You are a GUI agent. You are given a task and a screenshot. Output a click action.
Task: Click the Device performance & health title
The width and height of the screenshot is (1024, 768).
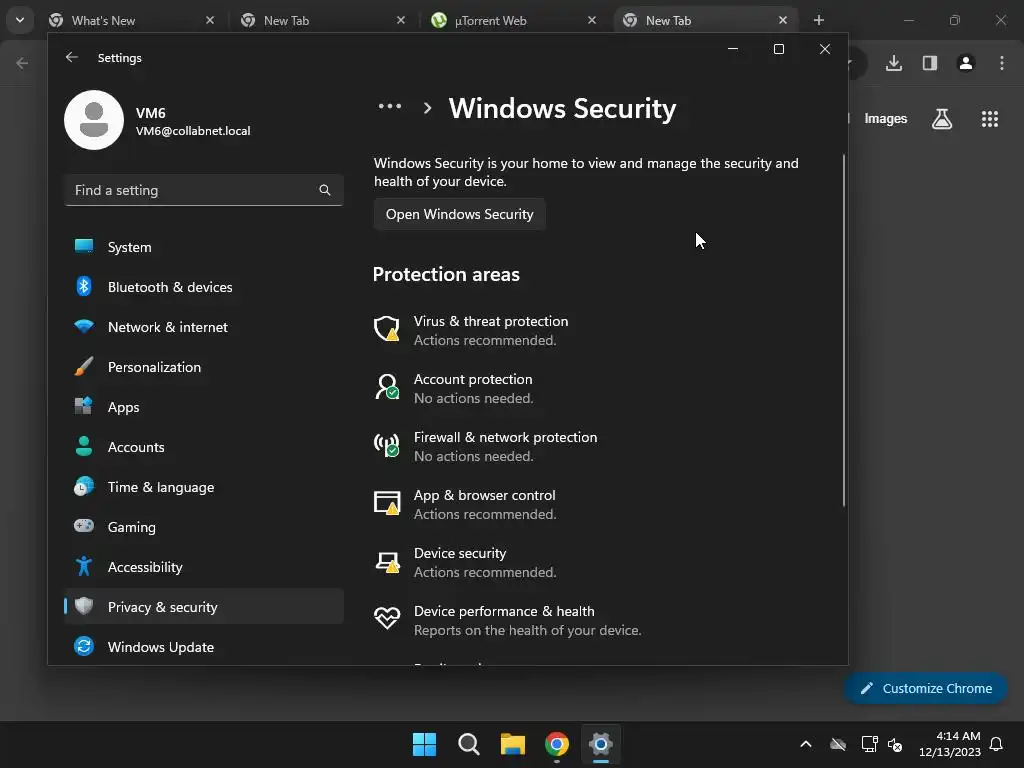click(504, 611)
